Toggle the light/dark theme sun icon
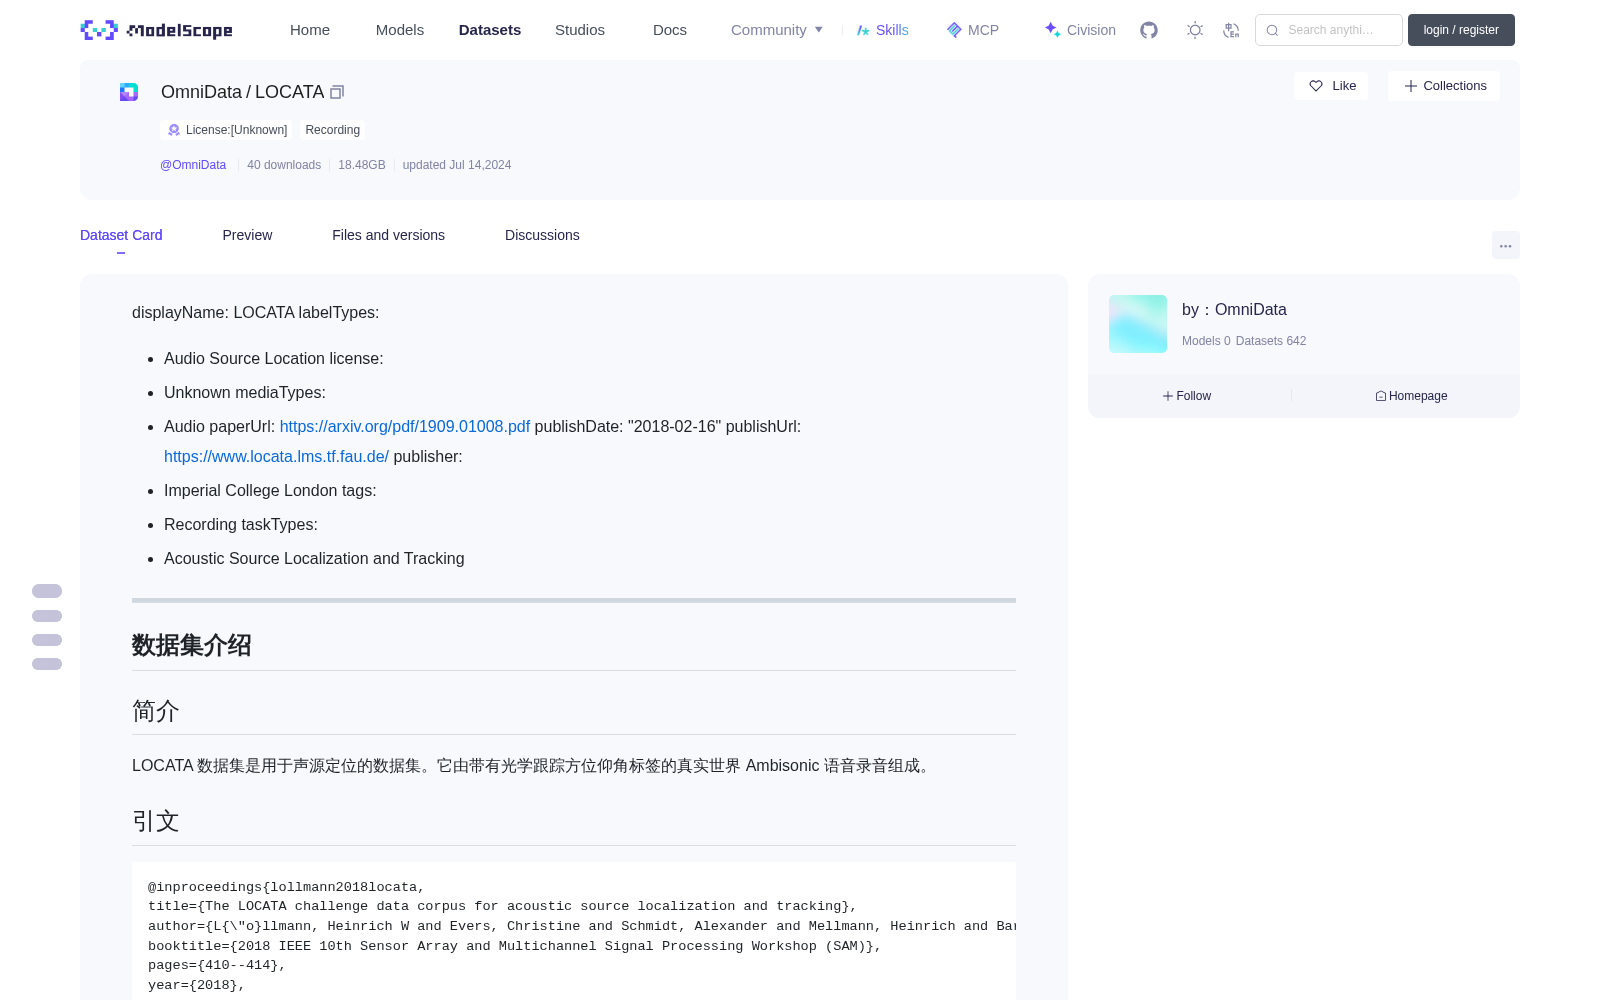Viewport: 1600px width, 1000px height. click(x=1195, y=30)
